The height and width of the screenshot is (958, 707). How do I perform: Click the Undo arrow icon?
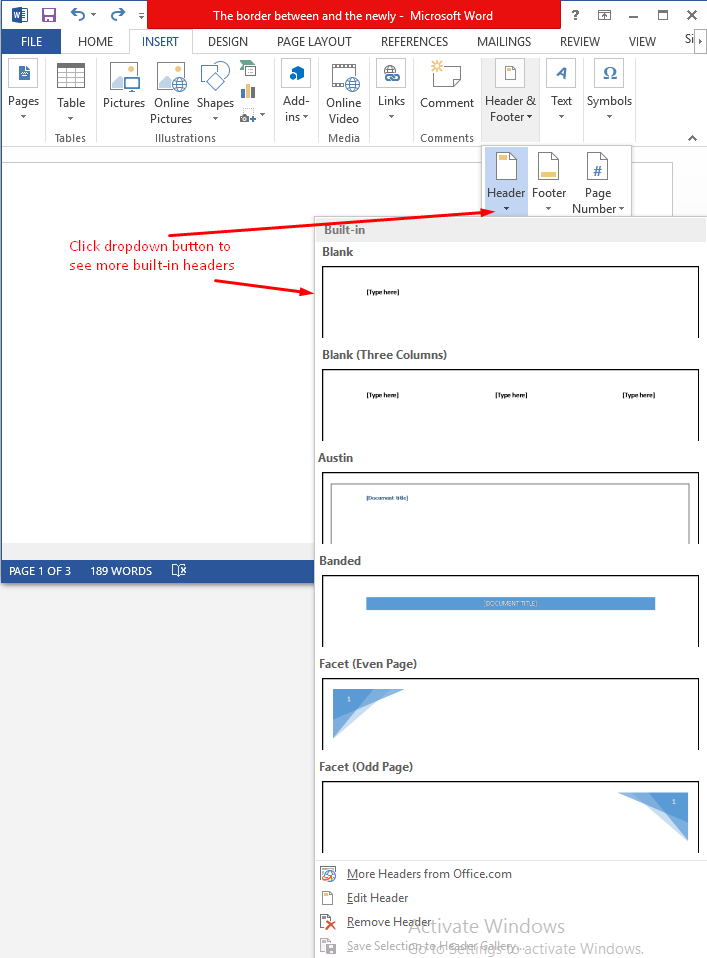tap(78, 14)
